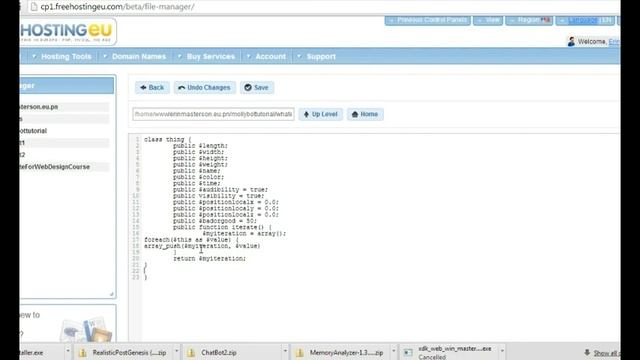Click the username link after Welcome
The width and height of the screenshot is (640, 360).
(x=614, y=42)
